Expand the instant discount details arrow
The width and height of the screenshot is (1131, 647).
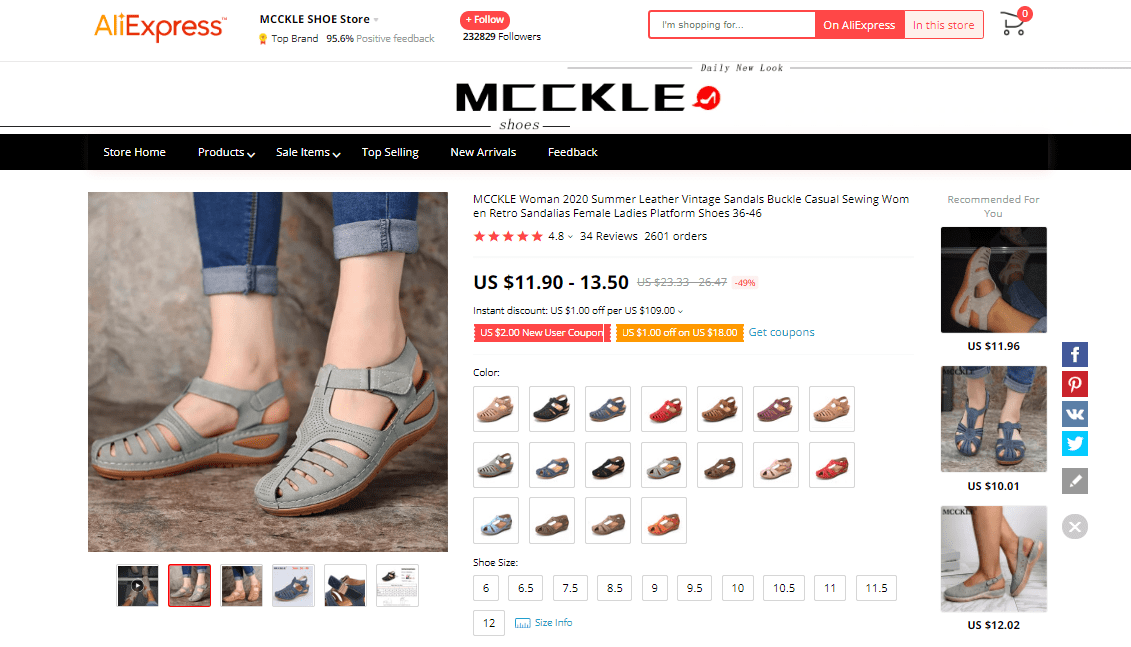click(681, 312)
